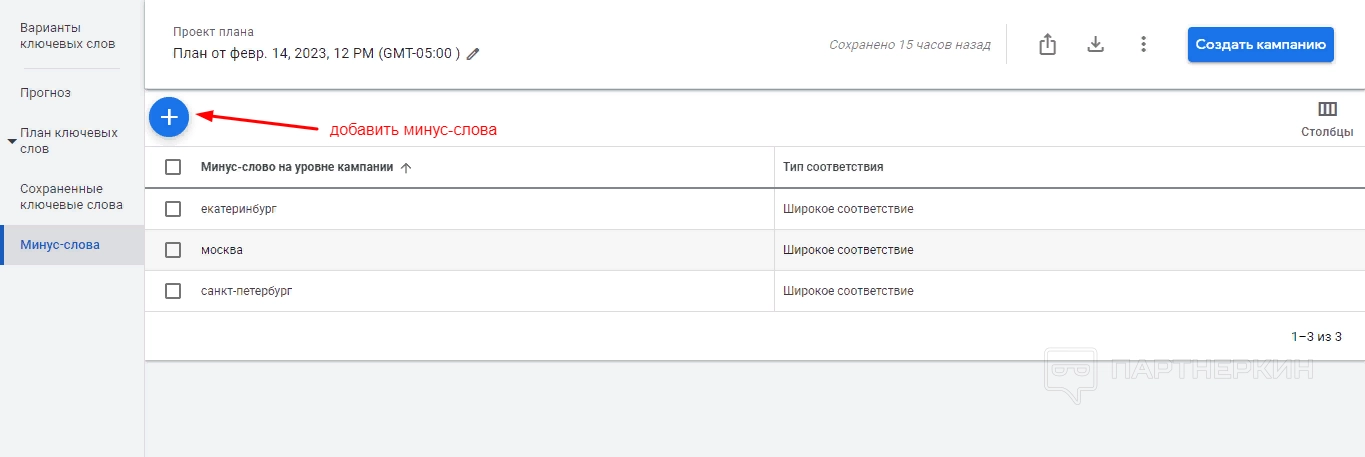Open Варианты ключевых слов section

(x=67, y=36)
